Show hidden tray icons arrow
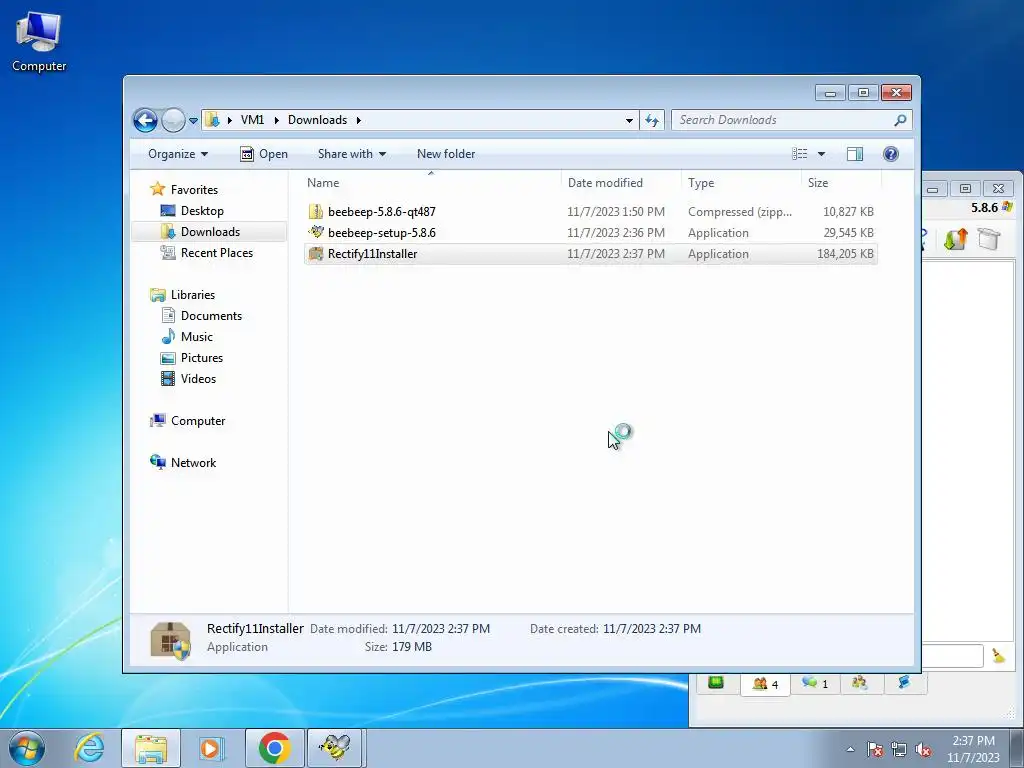 [850, 749]
